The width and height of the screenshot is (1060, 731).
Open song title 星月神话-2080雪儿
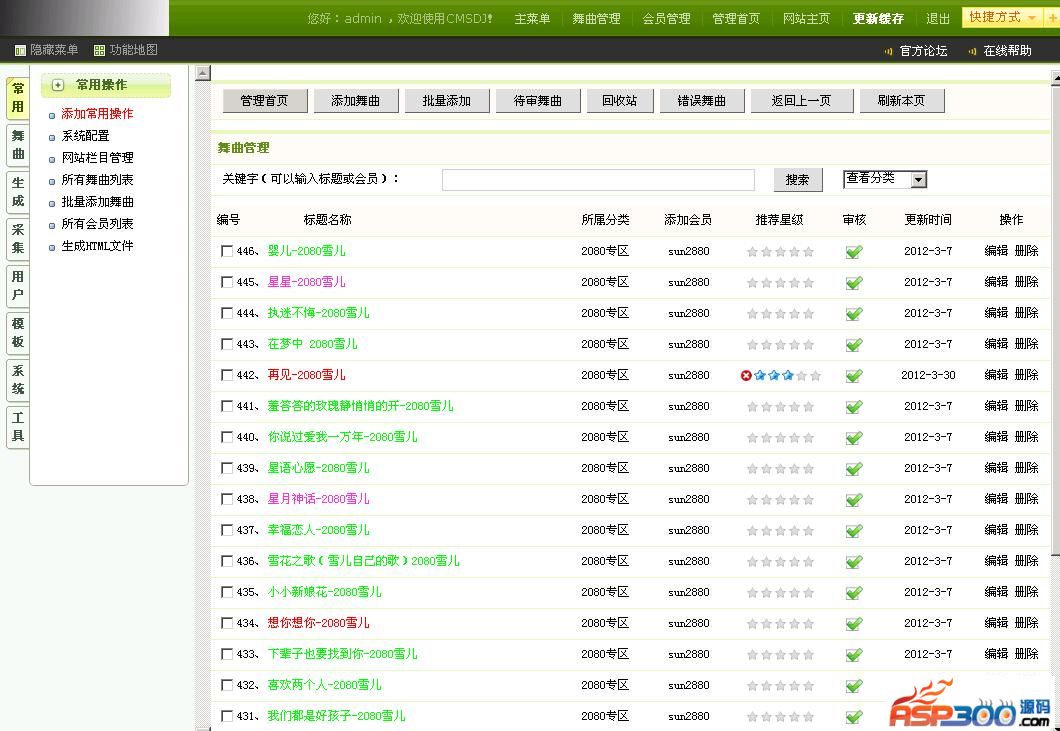(x=318, y=499)
